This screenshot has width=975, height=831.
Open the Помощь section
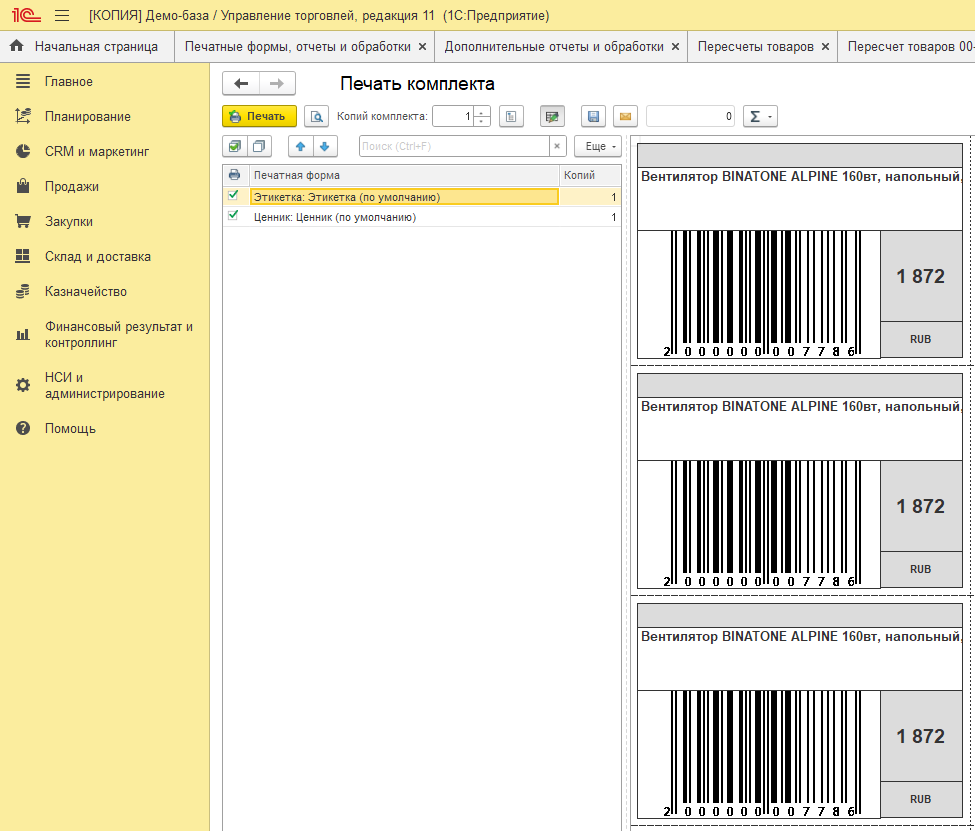tap(104, 429)
